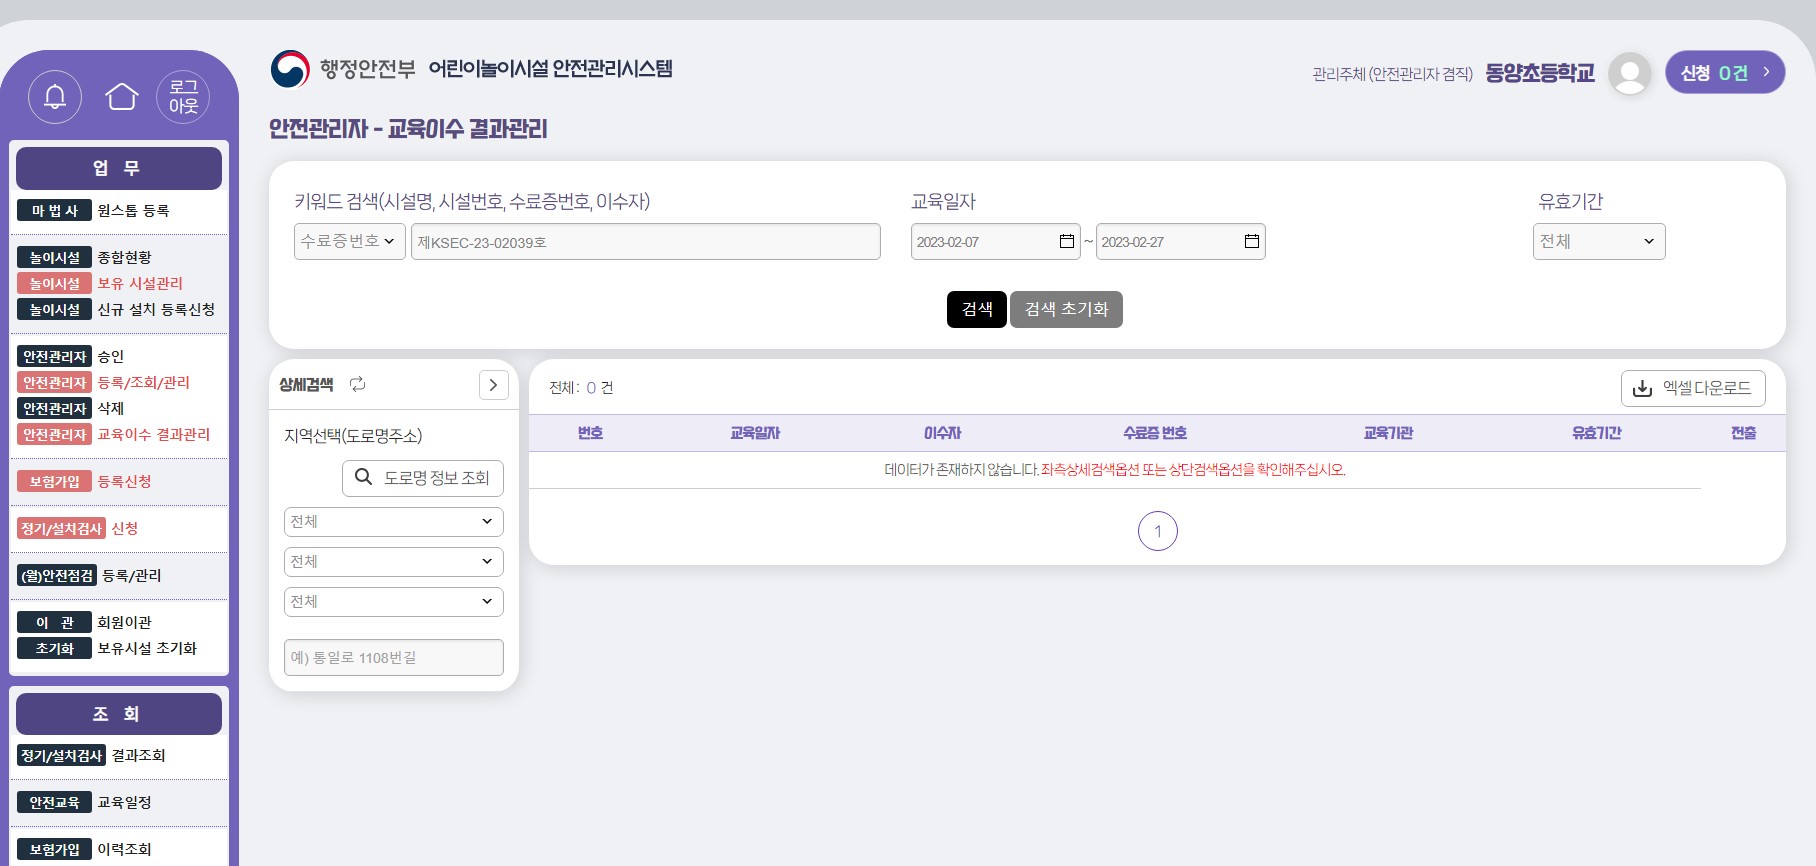This screenshot has width=1816, height=866.
Task: Expand the 유효기간 dropdown
Action: click(1598, 242)
